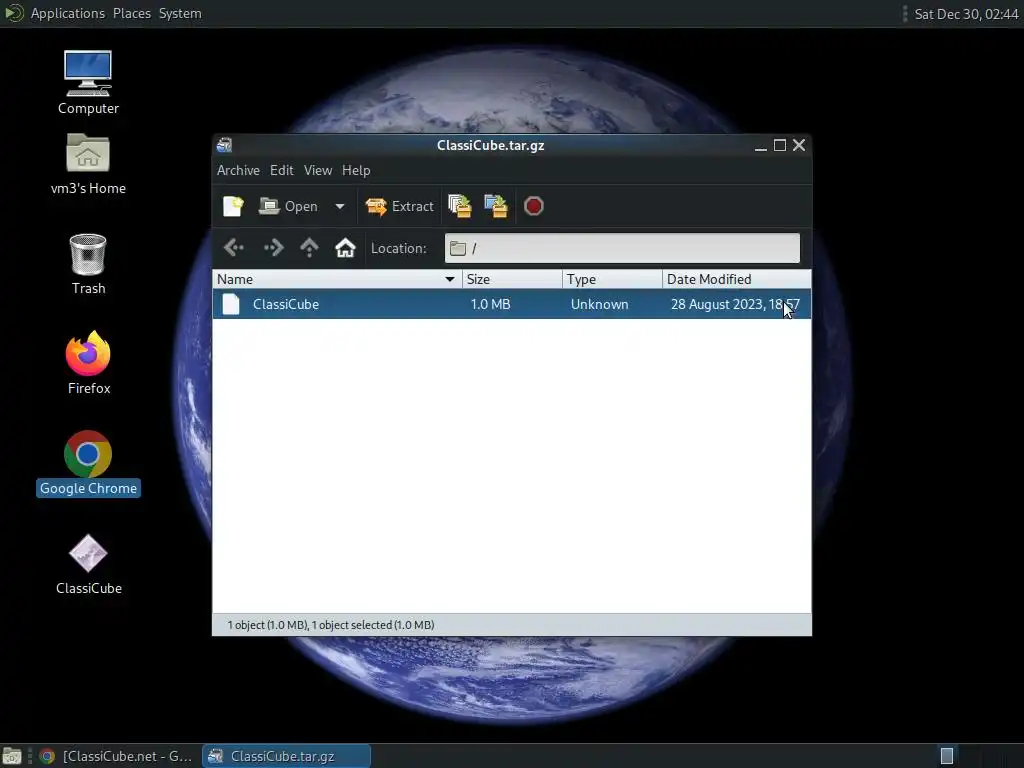Click the show desktop icon in the bottom panel

(12, 756)
